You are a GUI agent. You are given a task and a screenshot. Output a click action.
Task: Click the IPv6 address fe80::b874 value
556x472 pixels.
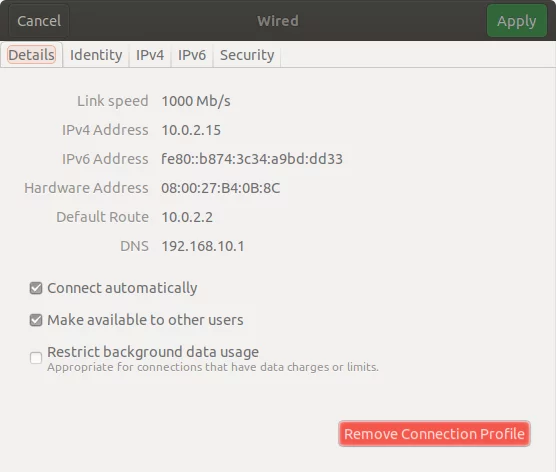tap(252, 159)
